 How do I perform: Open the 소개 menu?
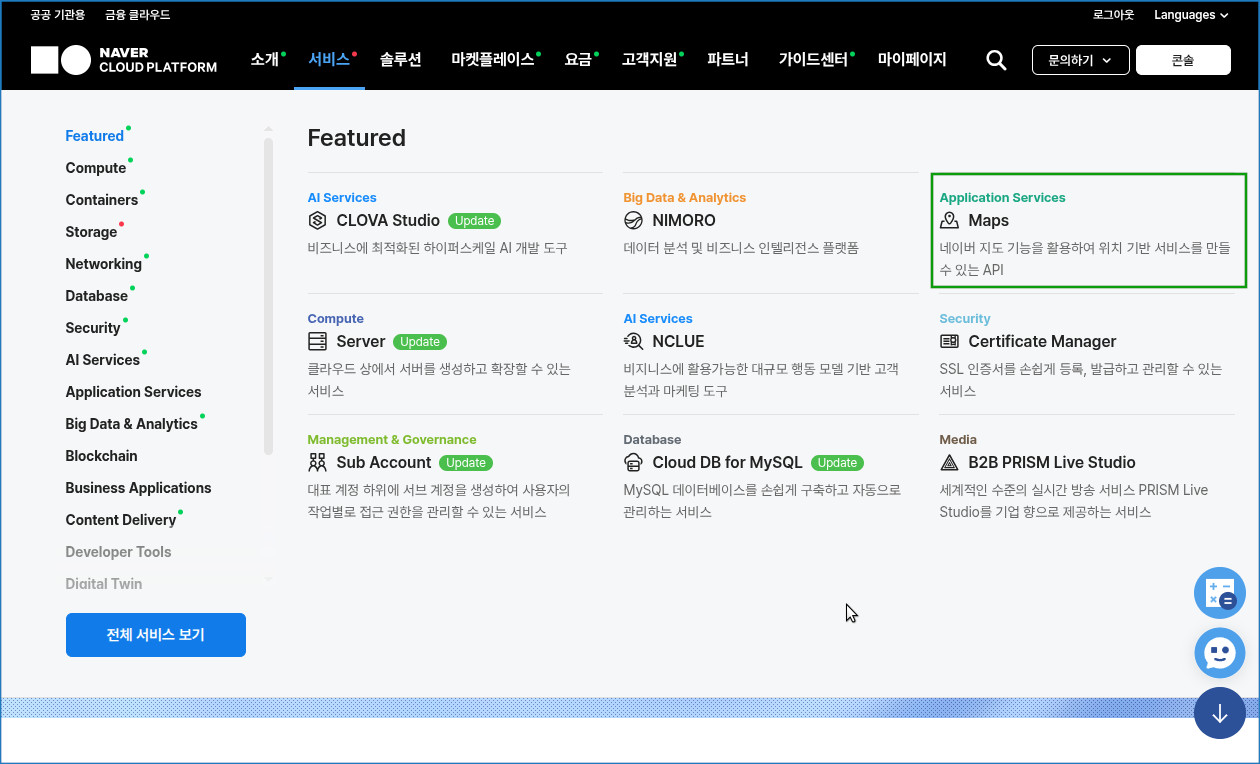(x=265, y=60)
